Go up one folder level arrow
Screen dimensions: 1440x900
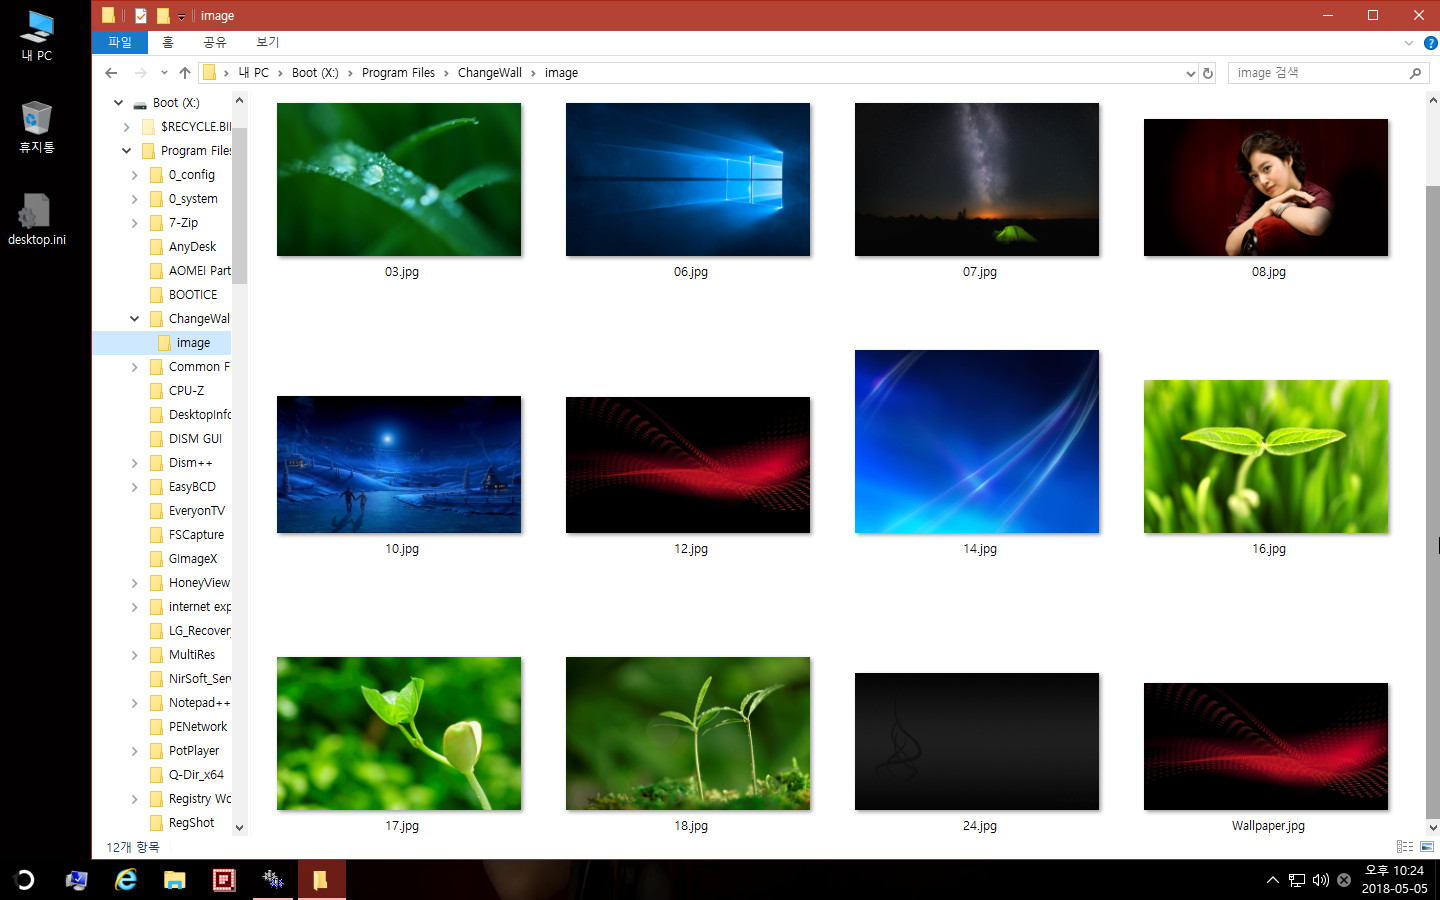(x=185, y=73)
